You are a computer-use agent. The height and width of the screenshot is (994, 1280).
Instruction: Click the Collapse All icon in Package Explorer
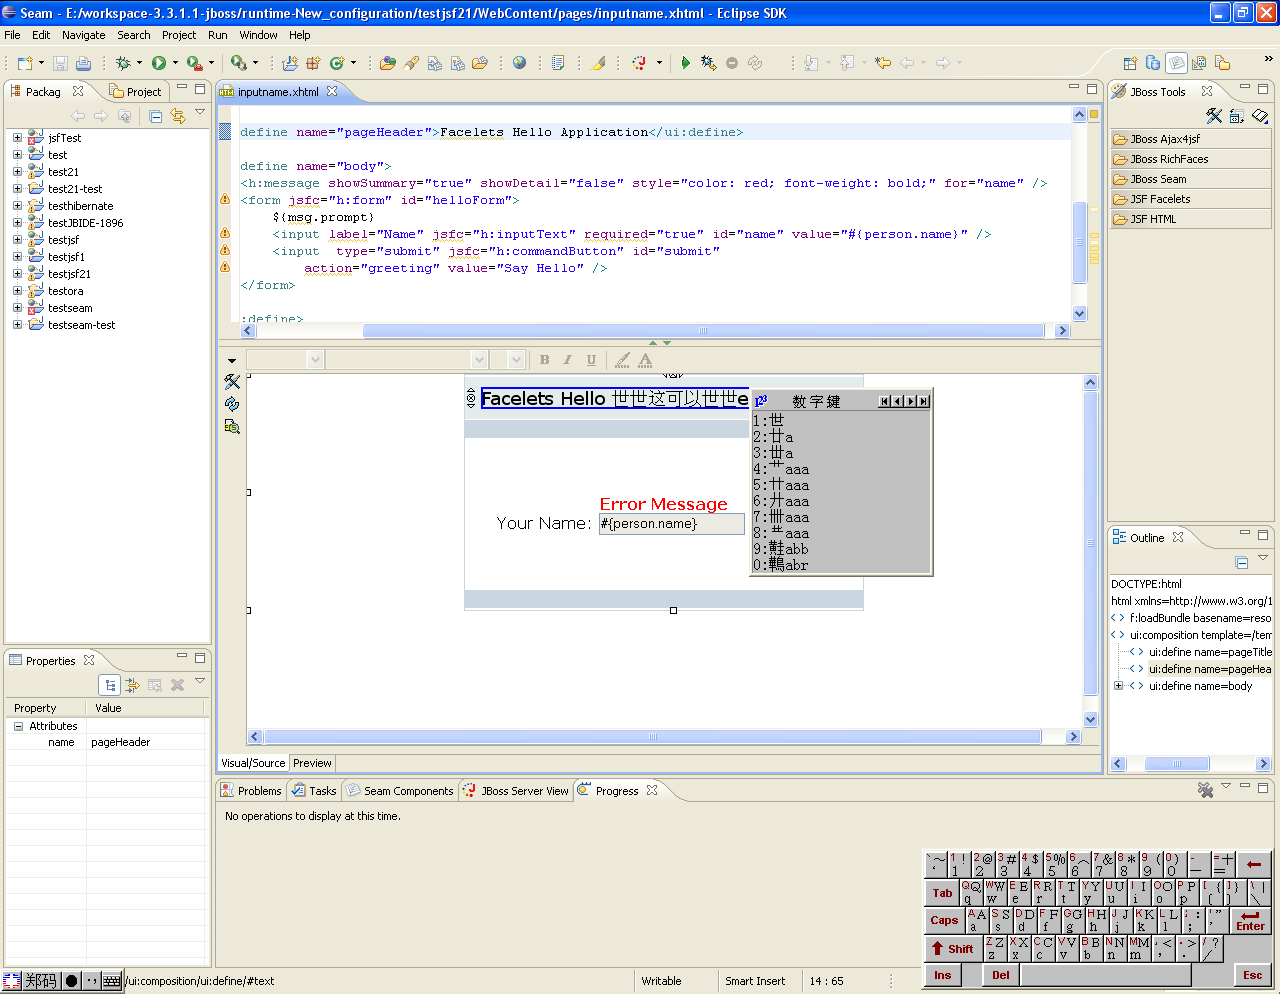[156, 116]
